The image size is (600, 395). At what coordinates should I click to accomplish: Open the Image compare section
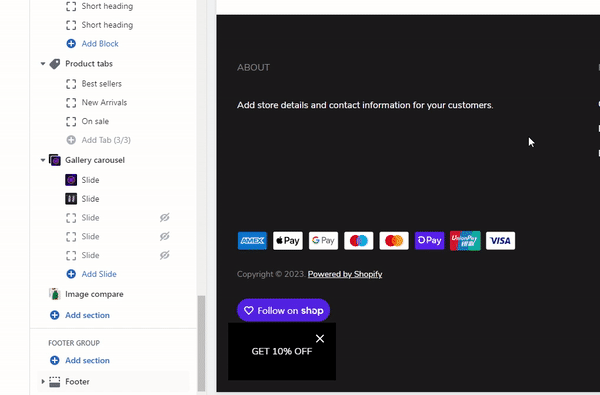pyautogui.click(x=94, y=294)
